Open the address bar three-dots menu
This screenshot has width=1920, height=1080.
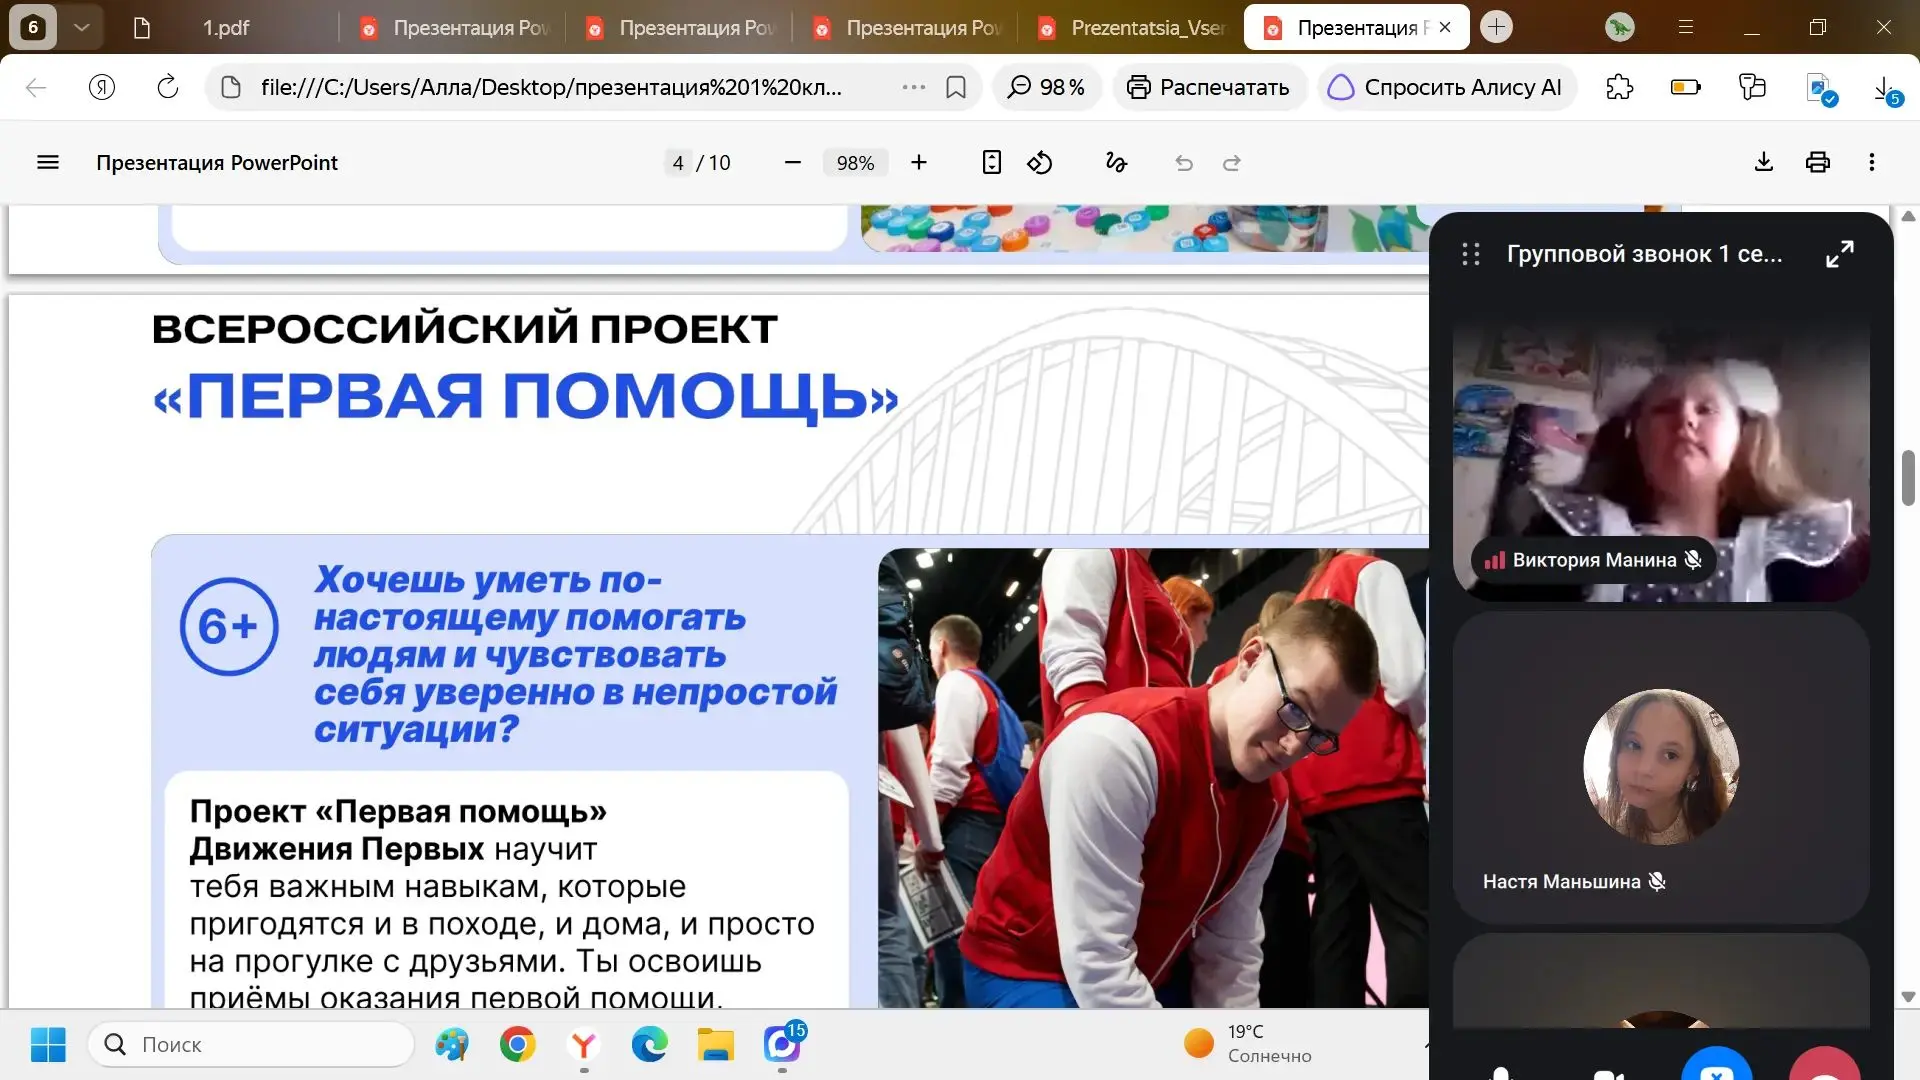pos(913,88)
